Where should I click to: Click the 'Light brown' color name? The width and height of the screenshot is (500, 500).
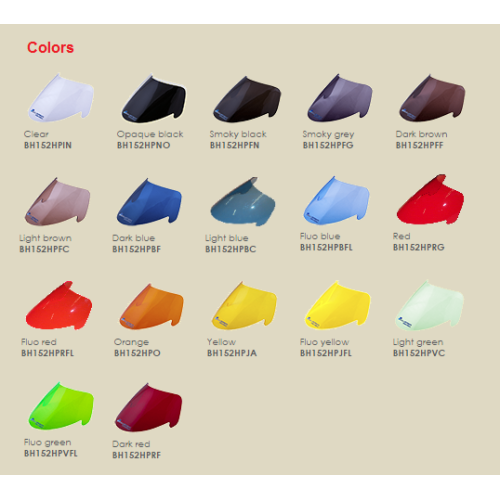click(45, 238)
